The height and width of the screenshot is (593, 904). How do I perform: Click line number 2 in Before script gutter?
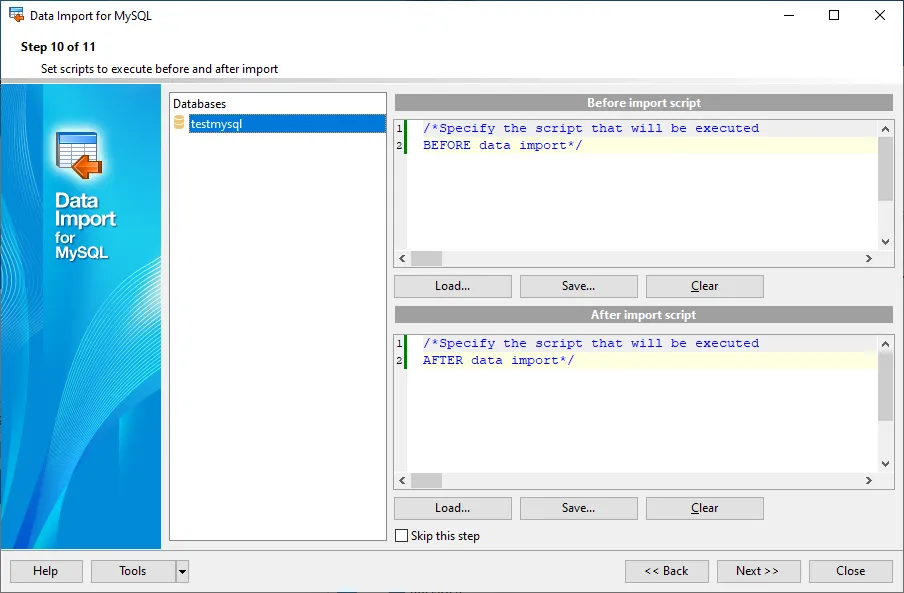coord(399,145)
